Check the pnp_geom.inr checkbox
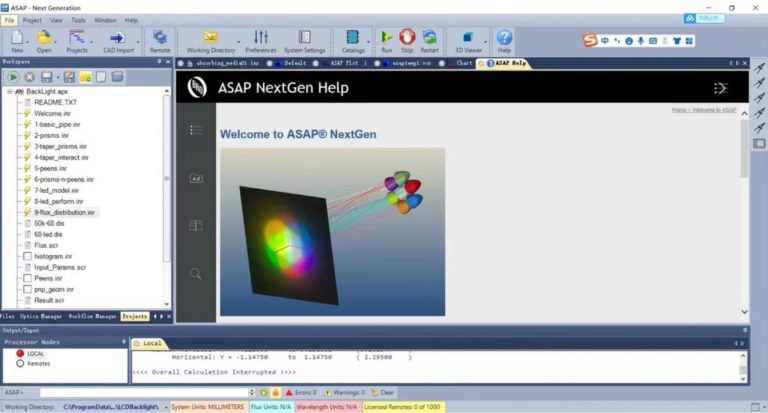This screenshot has height=413, width=768. [x=27, y=289]
